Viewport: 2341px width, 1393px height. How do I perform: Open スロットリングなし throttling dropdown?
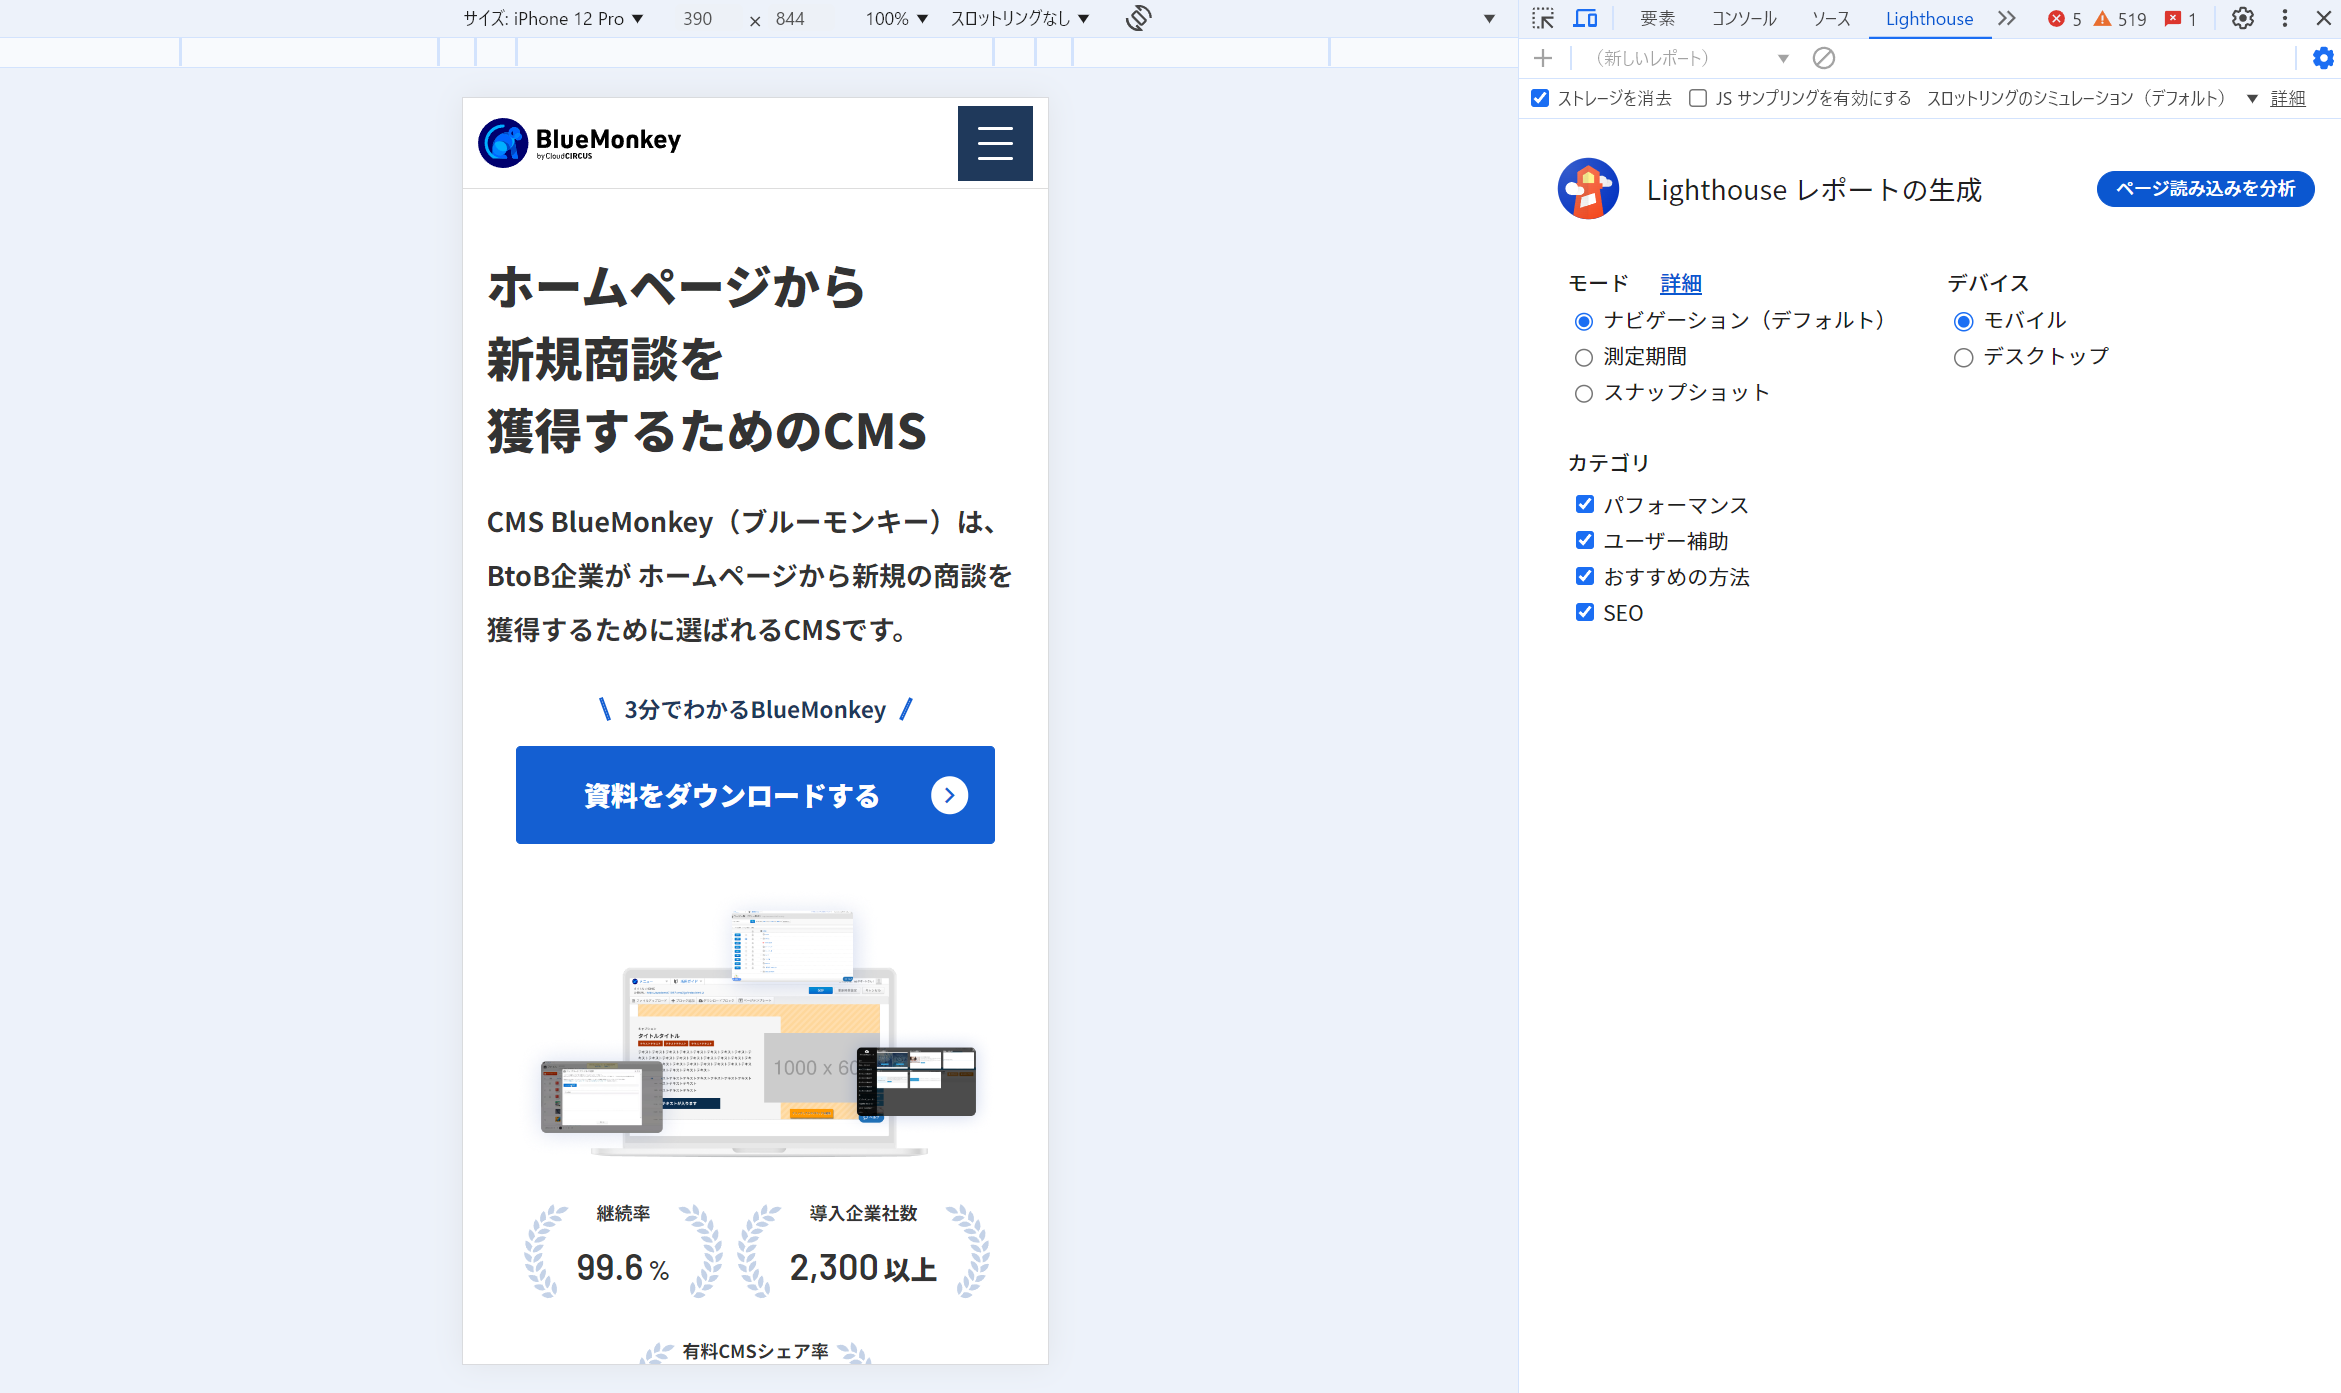click(x=1020, y=19)
